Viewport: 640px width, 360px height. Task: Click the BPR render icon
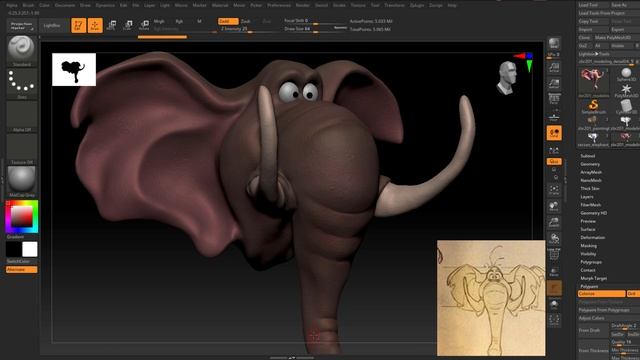(x=554, y=43)
